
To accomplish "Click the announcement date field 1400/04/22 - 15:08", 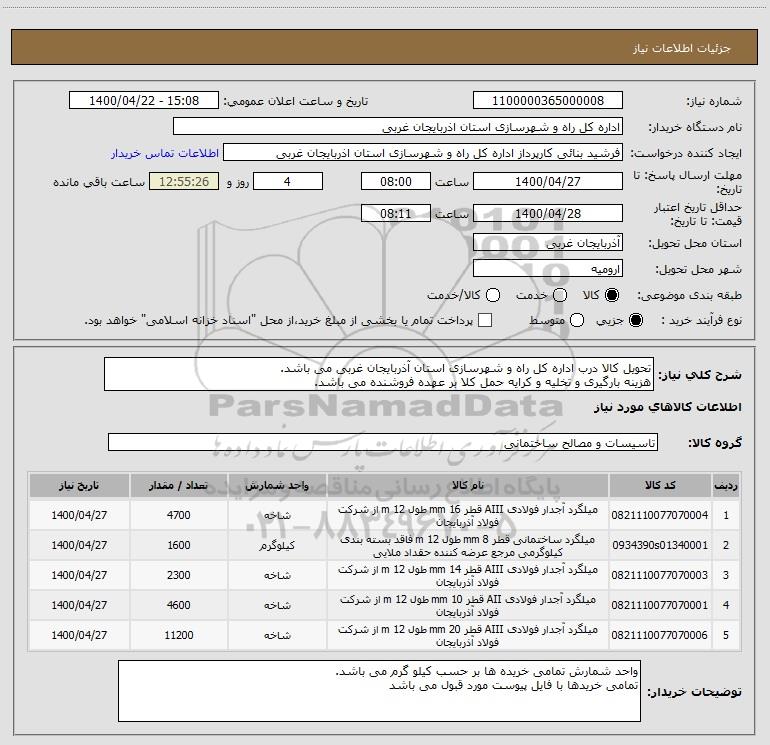I will 144,101.
